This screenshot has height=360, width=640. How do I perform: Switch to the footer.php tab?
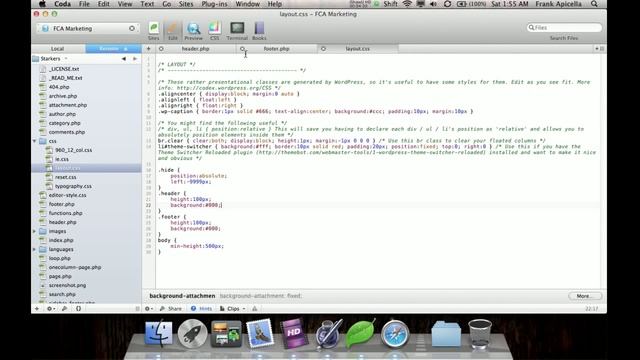click(276, 49)
